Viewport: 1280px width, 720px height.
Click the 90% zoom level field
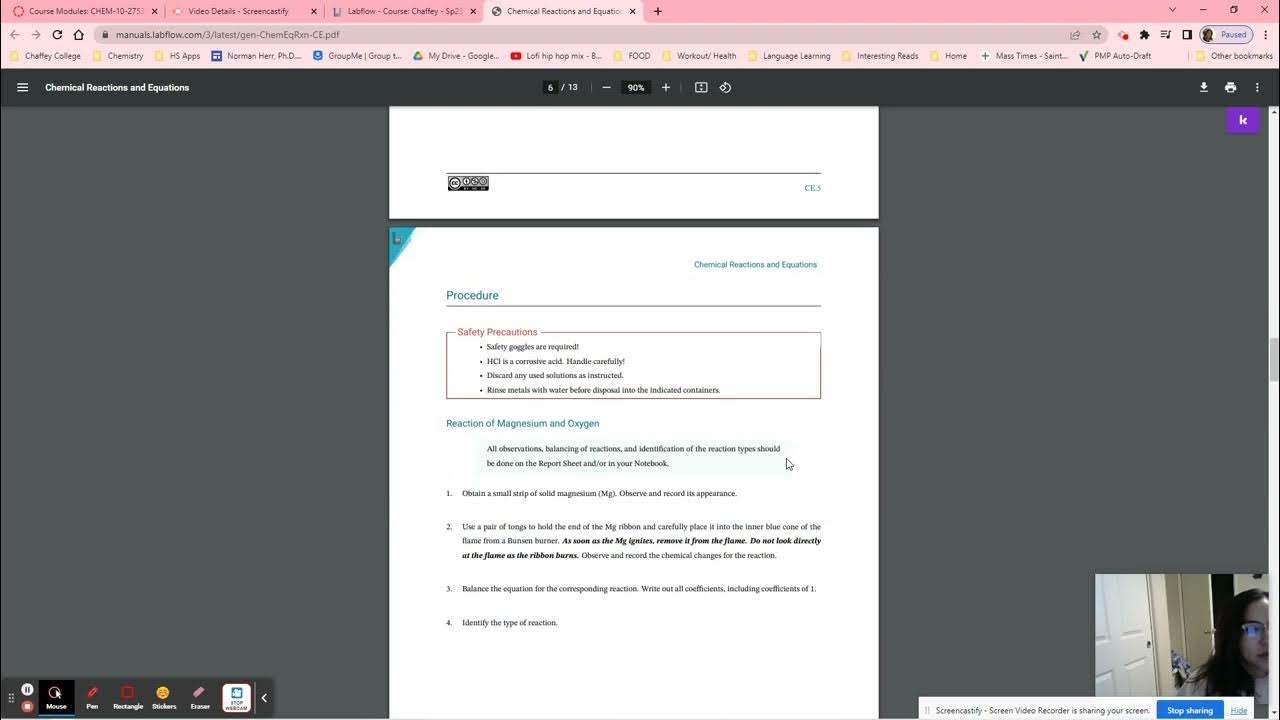636,87
